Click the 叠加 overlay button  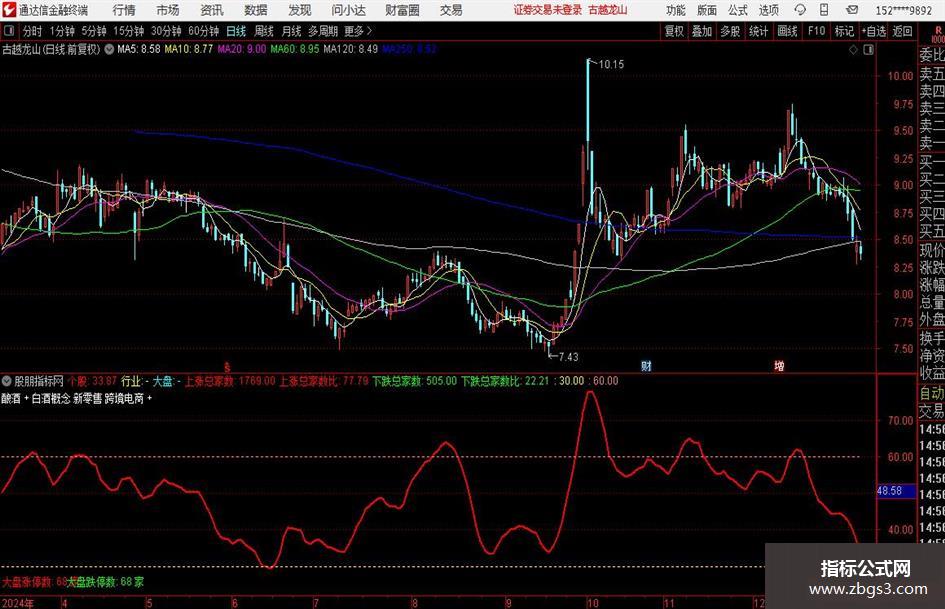click(x=702, y=31)
